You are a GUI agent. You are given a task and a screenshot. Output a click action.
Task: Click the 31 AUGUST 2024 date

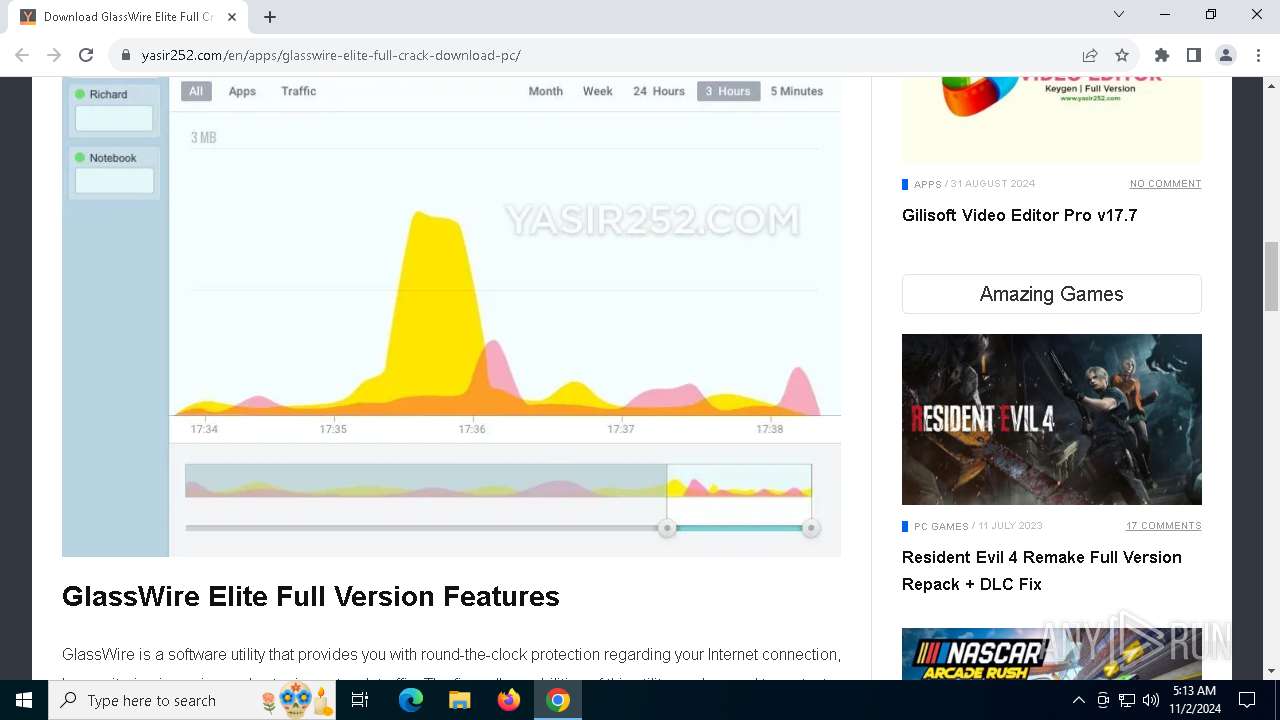pyautogui.click(x=993, y=184)
